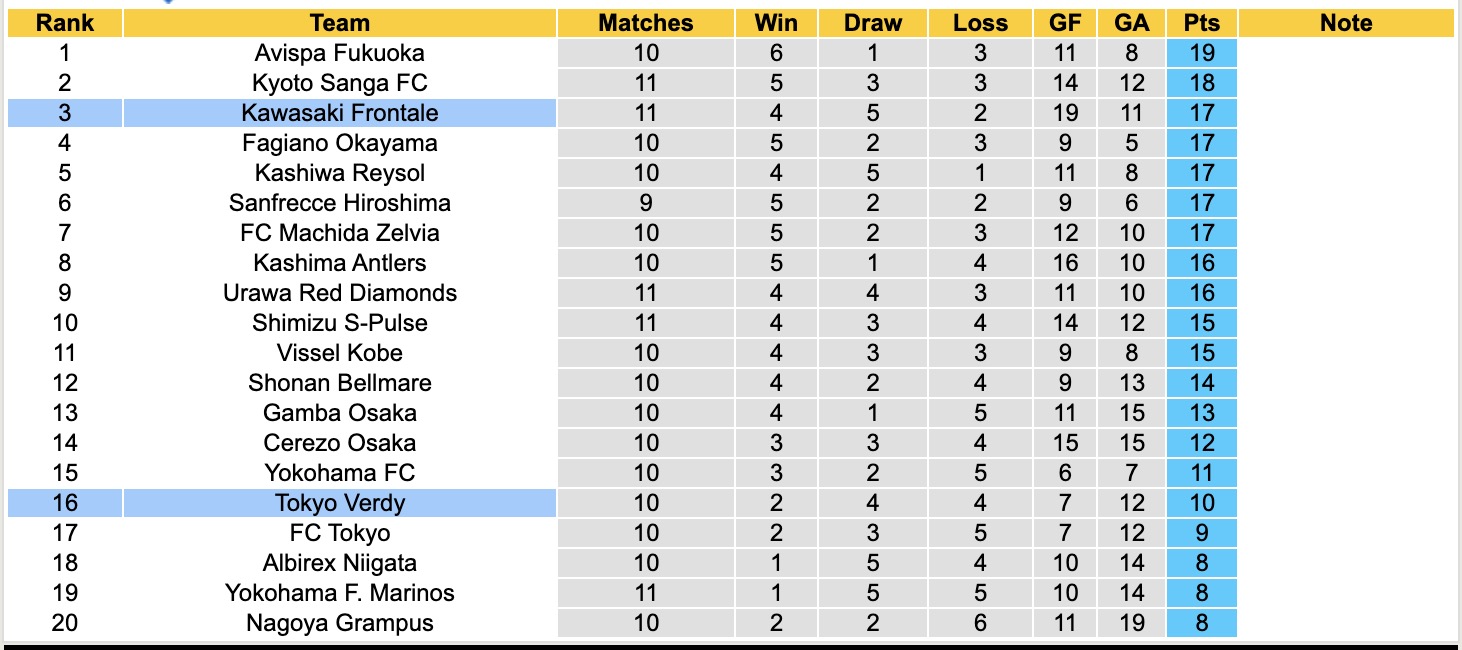Click the Win column header

point(777,23)
